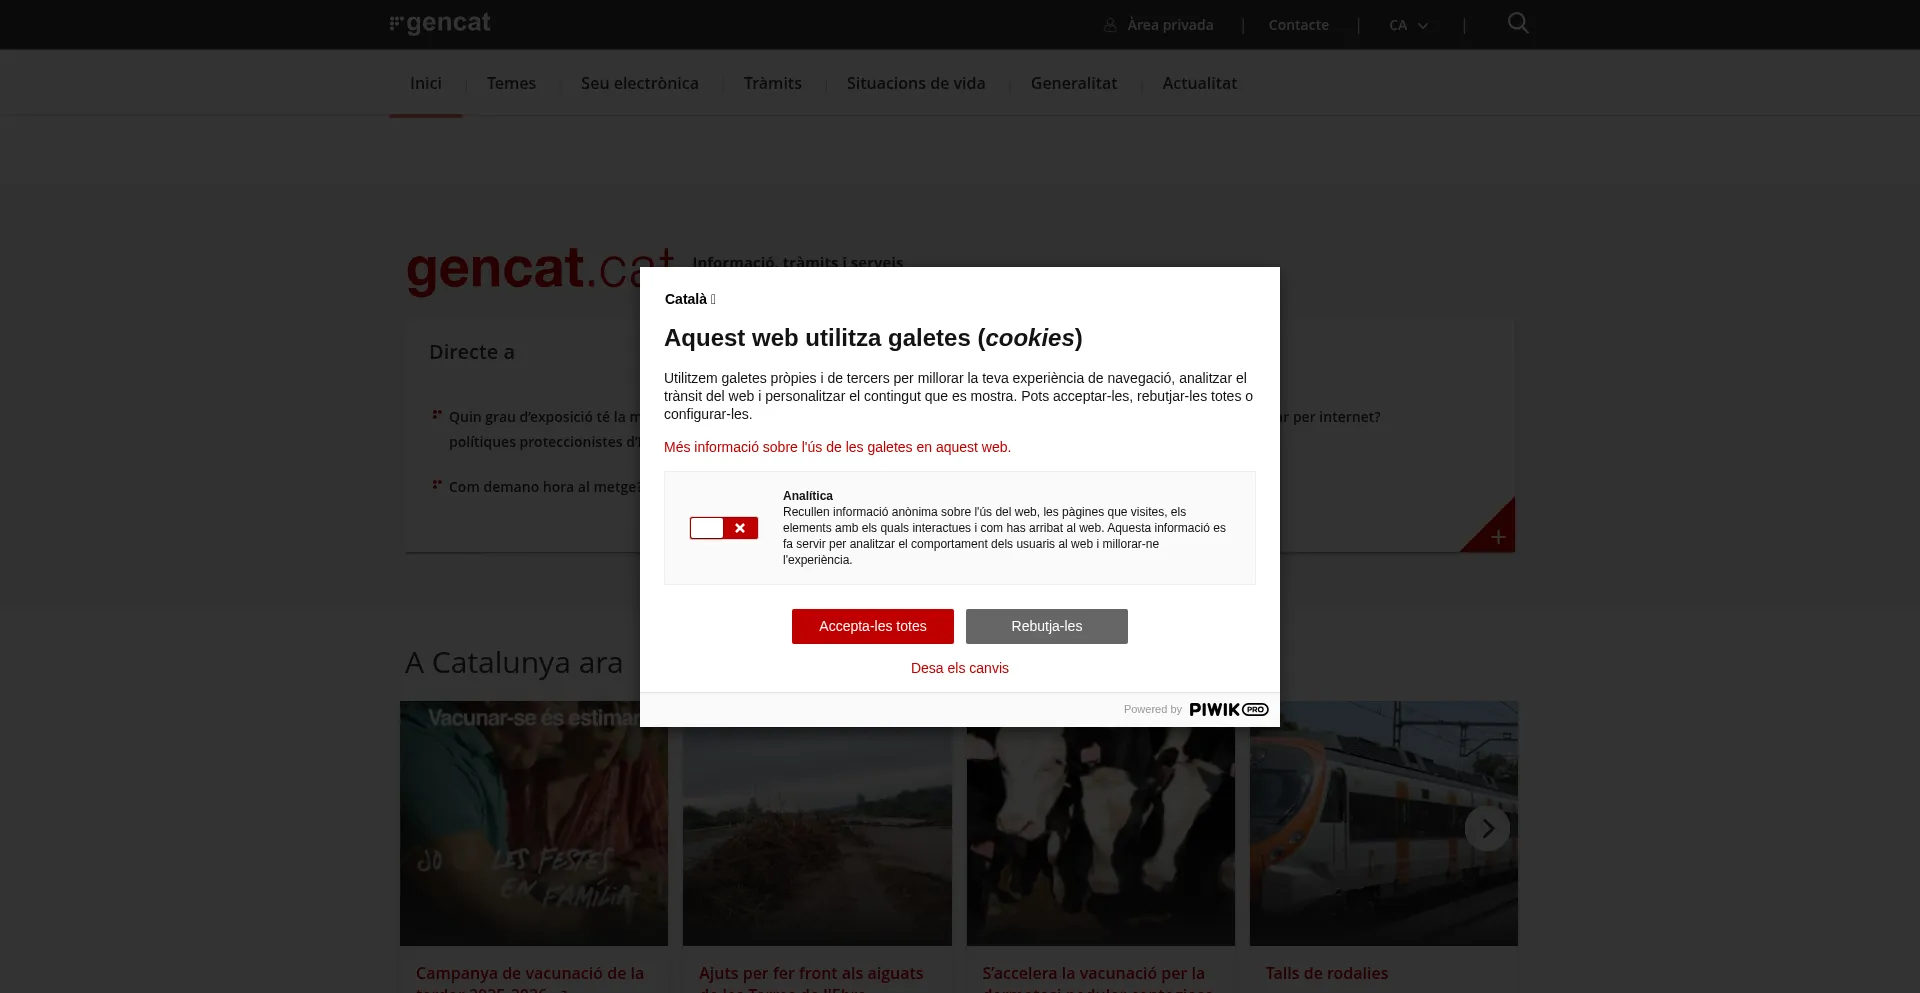Click the PIWIK PRO logo
The height and width of the screenshot is (993, 1920).
(x=1228, y=709)
